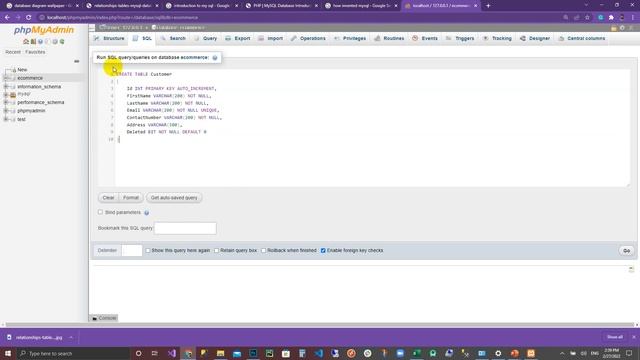Go back in browser history
The image size is (640, 360).
(x=7, y=18)
